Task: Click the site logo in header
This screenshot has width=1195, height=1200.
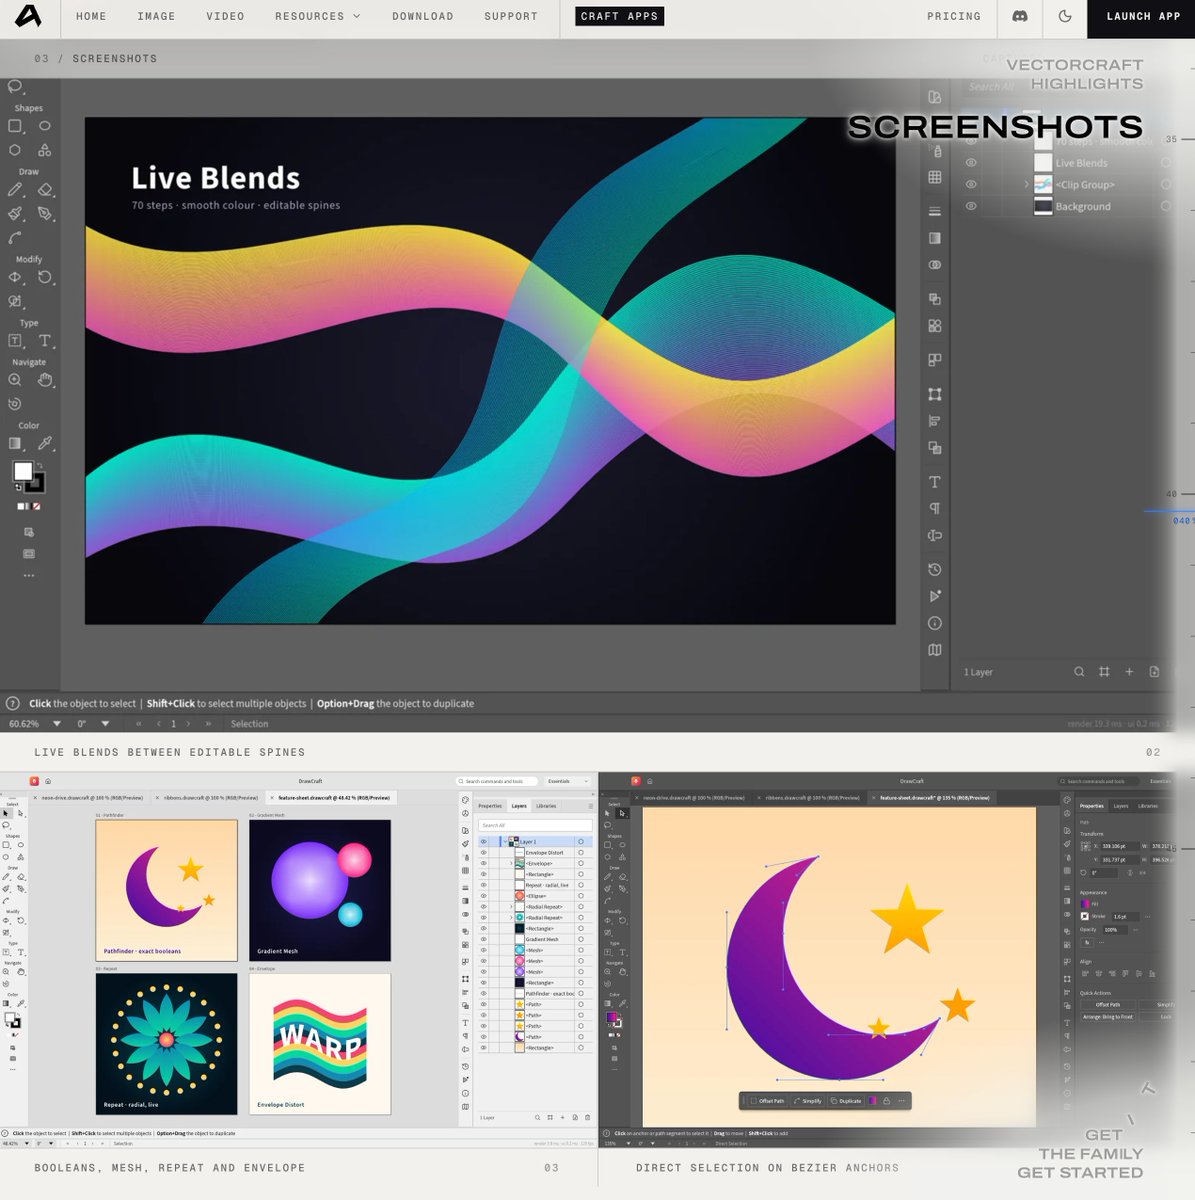Action: (x=28, y=16)
